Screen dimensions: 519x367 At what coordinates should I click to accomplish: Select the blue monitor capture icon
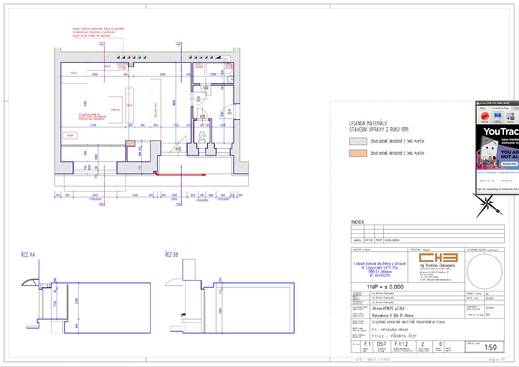click(x=497, y=117)
